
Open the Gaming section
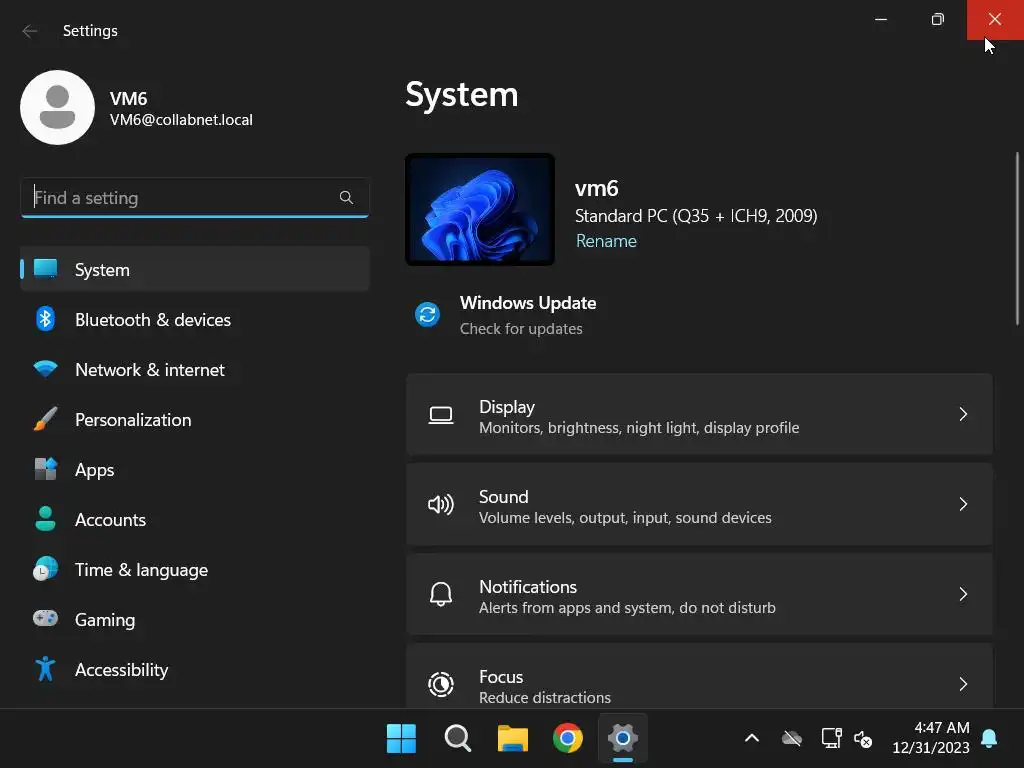pos(195,619)
